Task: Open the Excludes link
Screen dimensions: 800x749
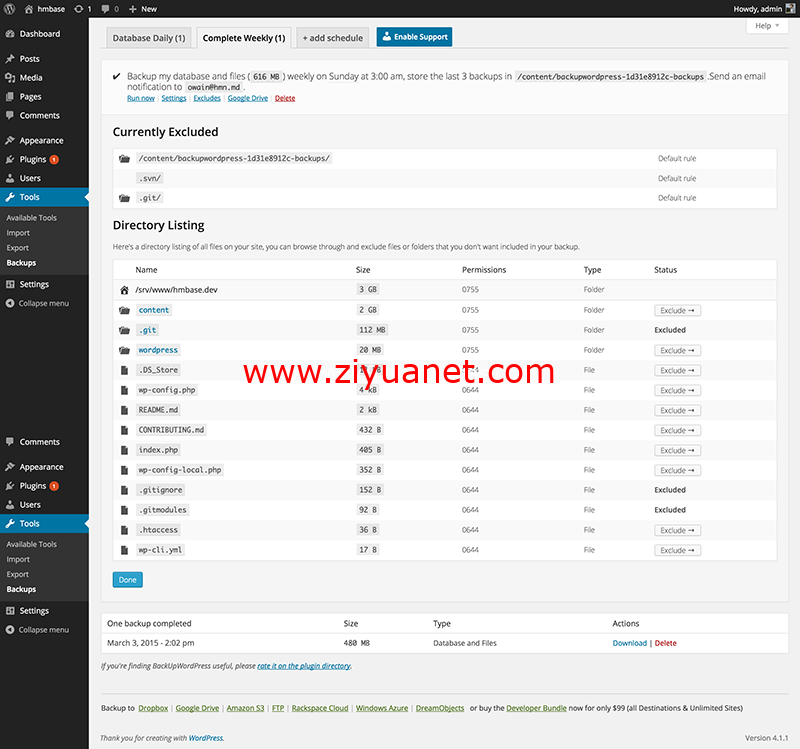Action: [207, 98]
